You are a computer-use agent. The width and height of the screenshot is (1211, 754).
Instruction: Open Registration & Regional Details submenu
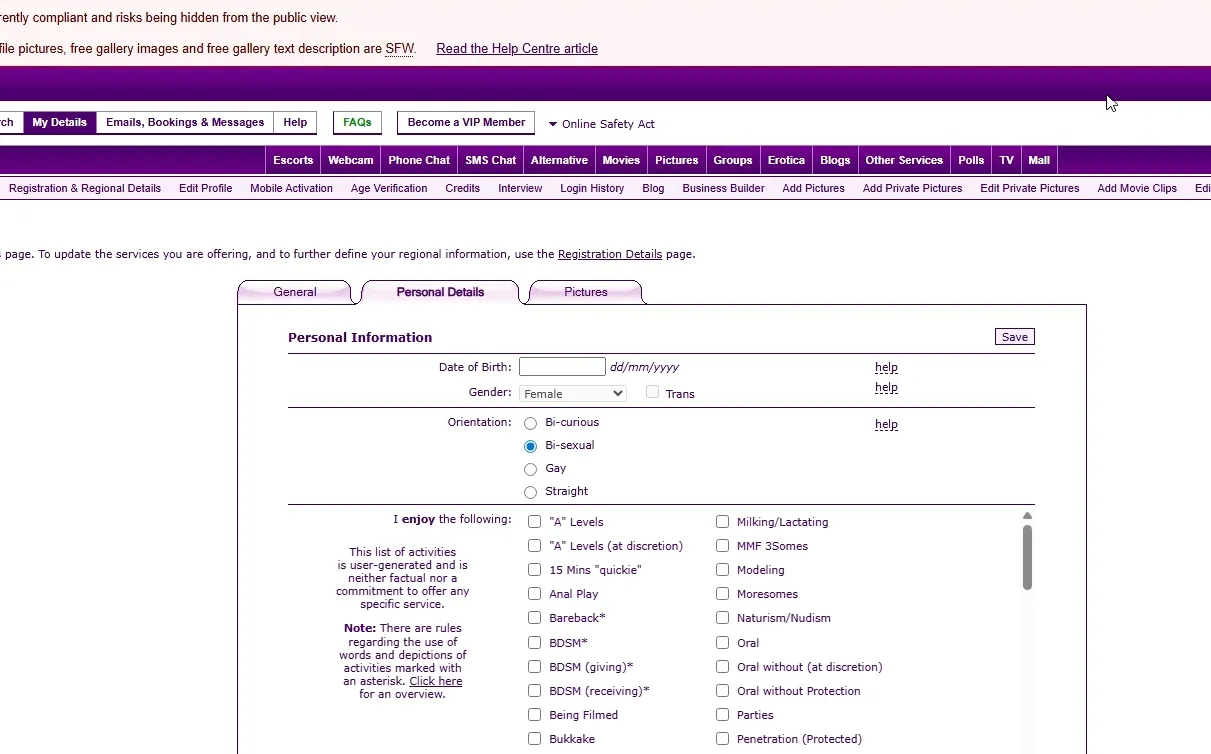(x=85, y=188)
